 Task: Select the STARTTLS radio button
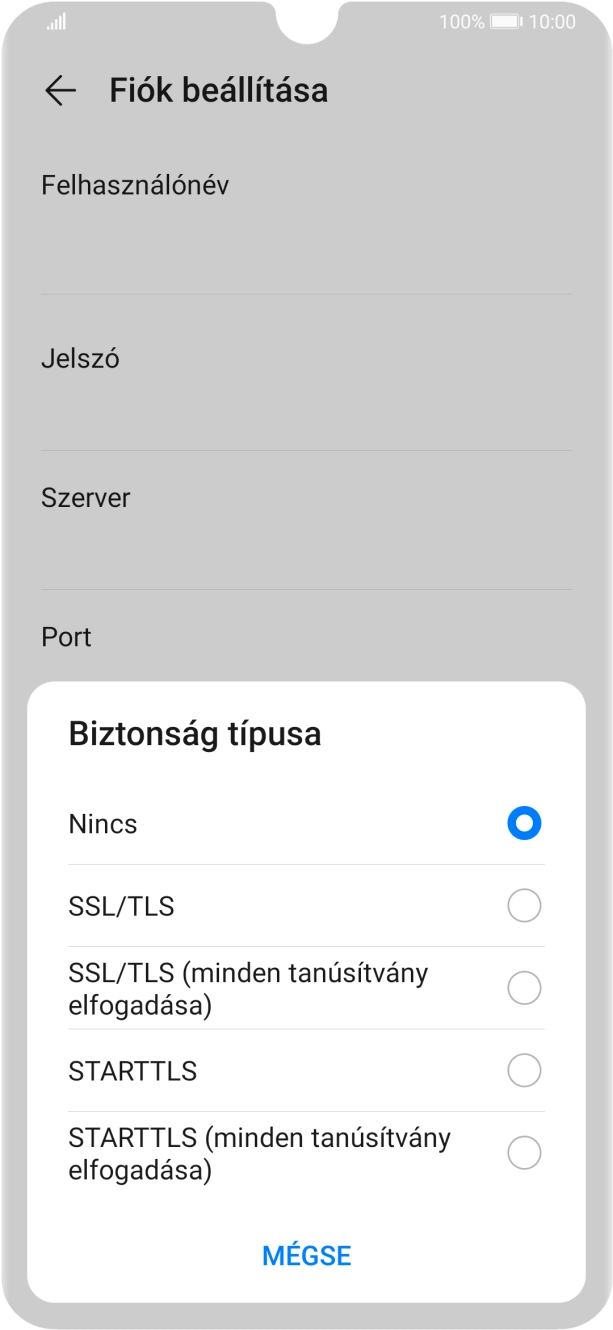[524, 1071]
